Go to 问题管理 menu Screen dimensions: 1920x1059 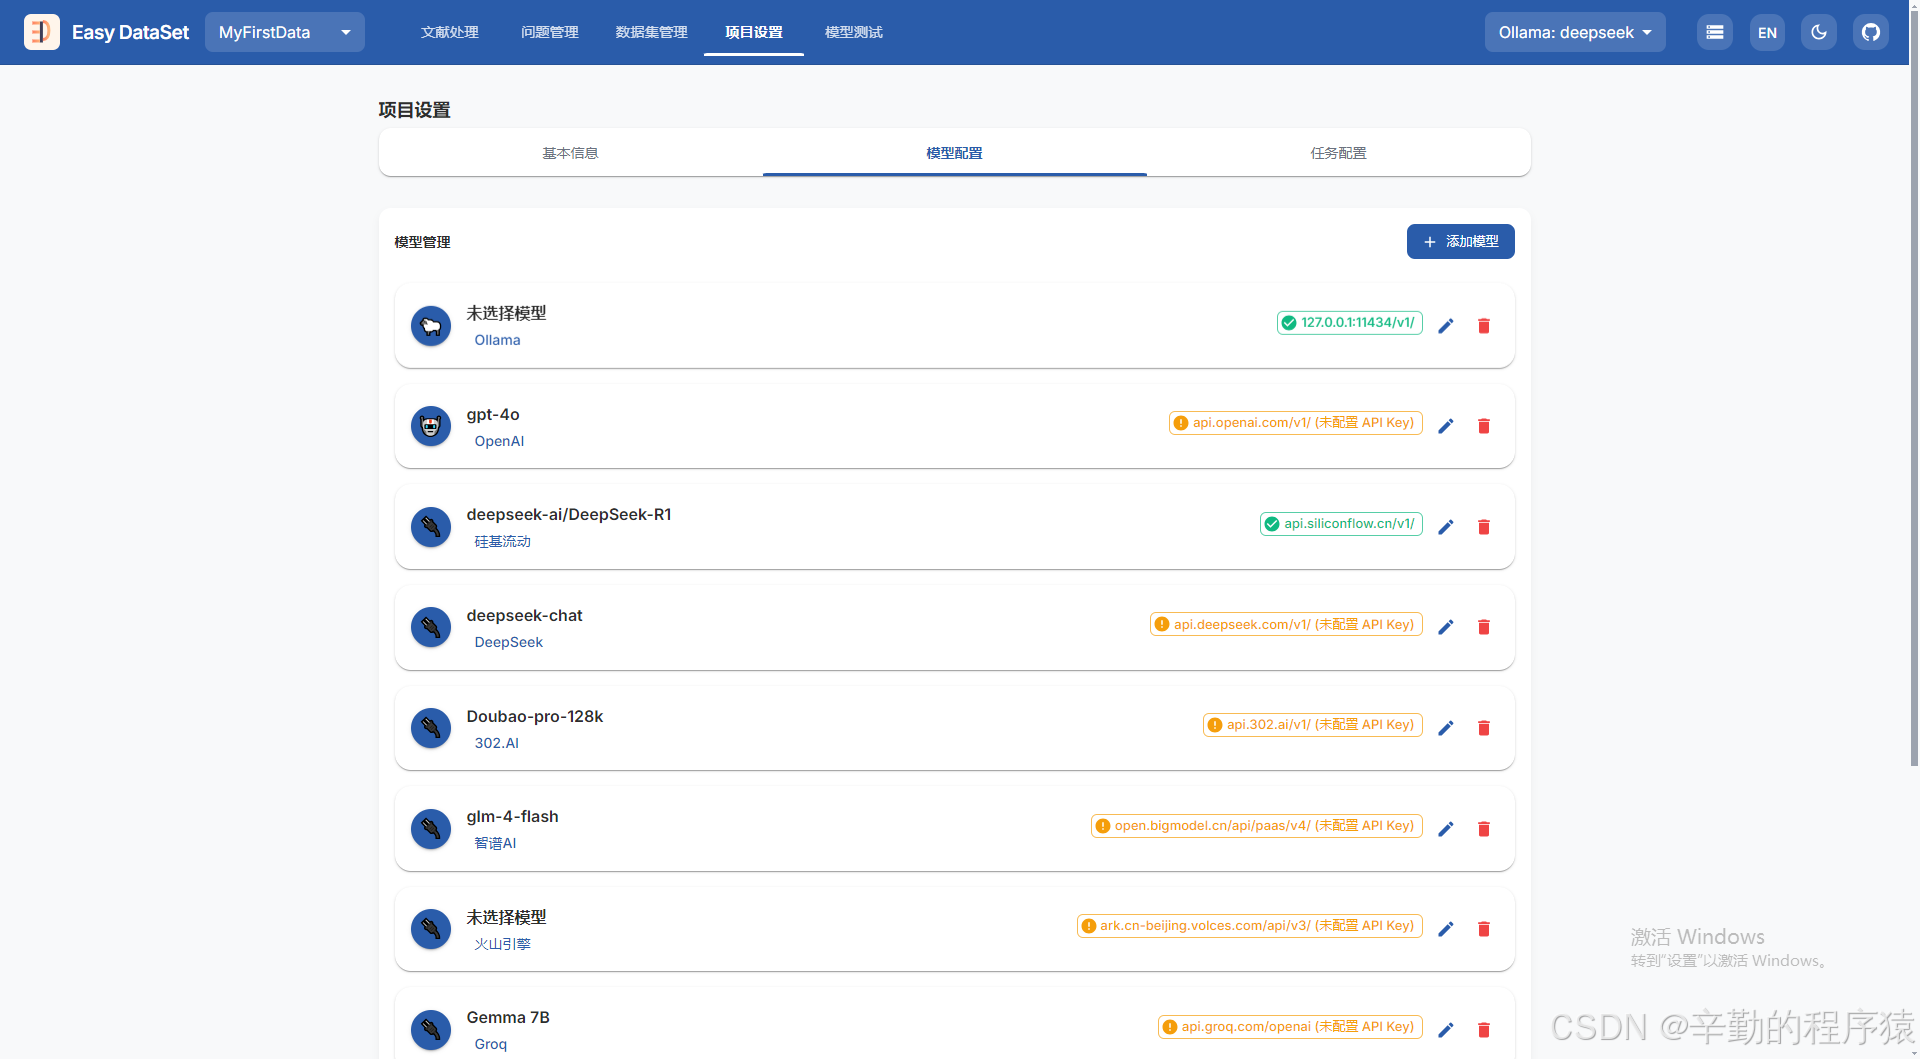point(550,32)
